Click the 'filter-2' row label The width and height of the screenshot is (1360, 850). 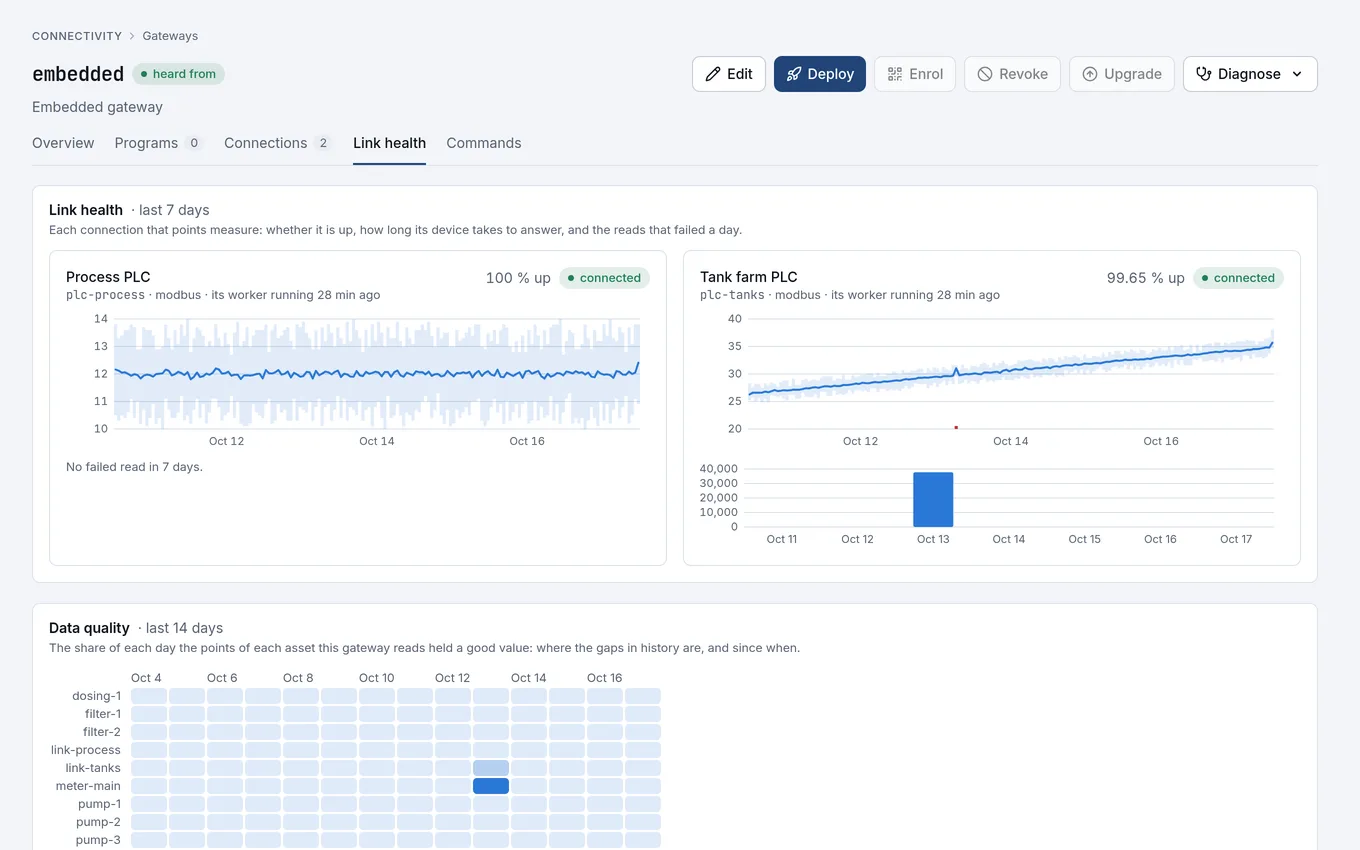pyautogui.click(x=102, y=732)
